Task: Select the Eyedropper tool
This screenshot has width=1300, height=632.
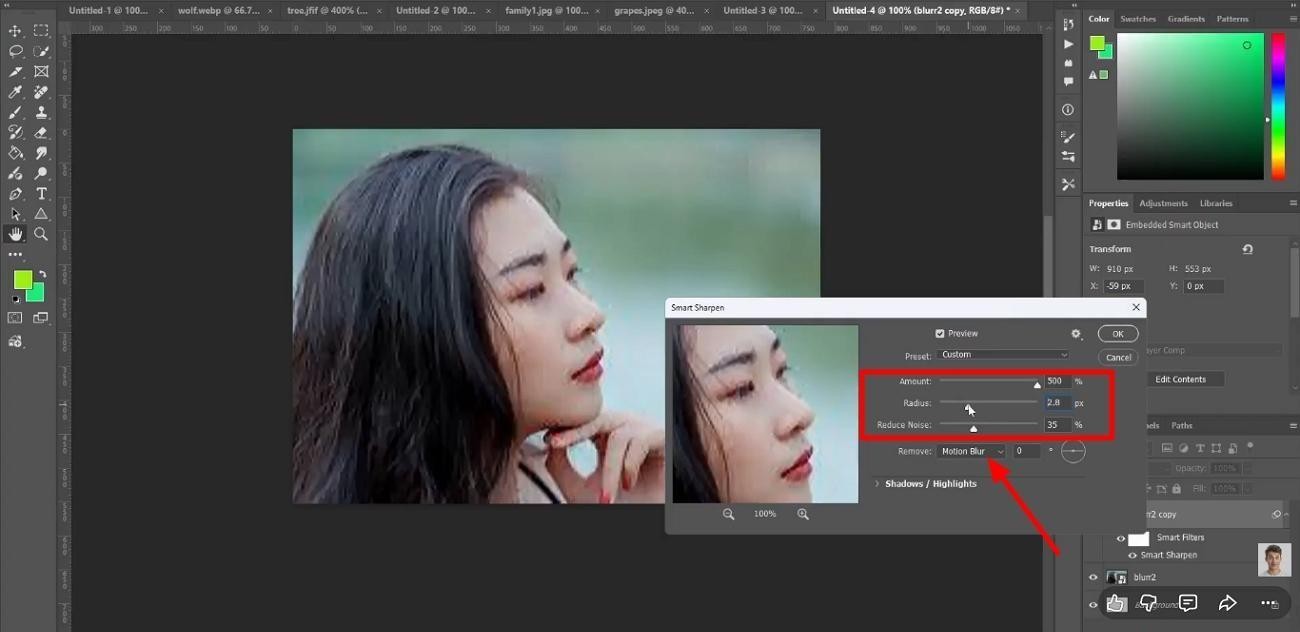Action: coord(16,92)
